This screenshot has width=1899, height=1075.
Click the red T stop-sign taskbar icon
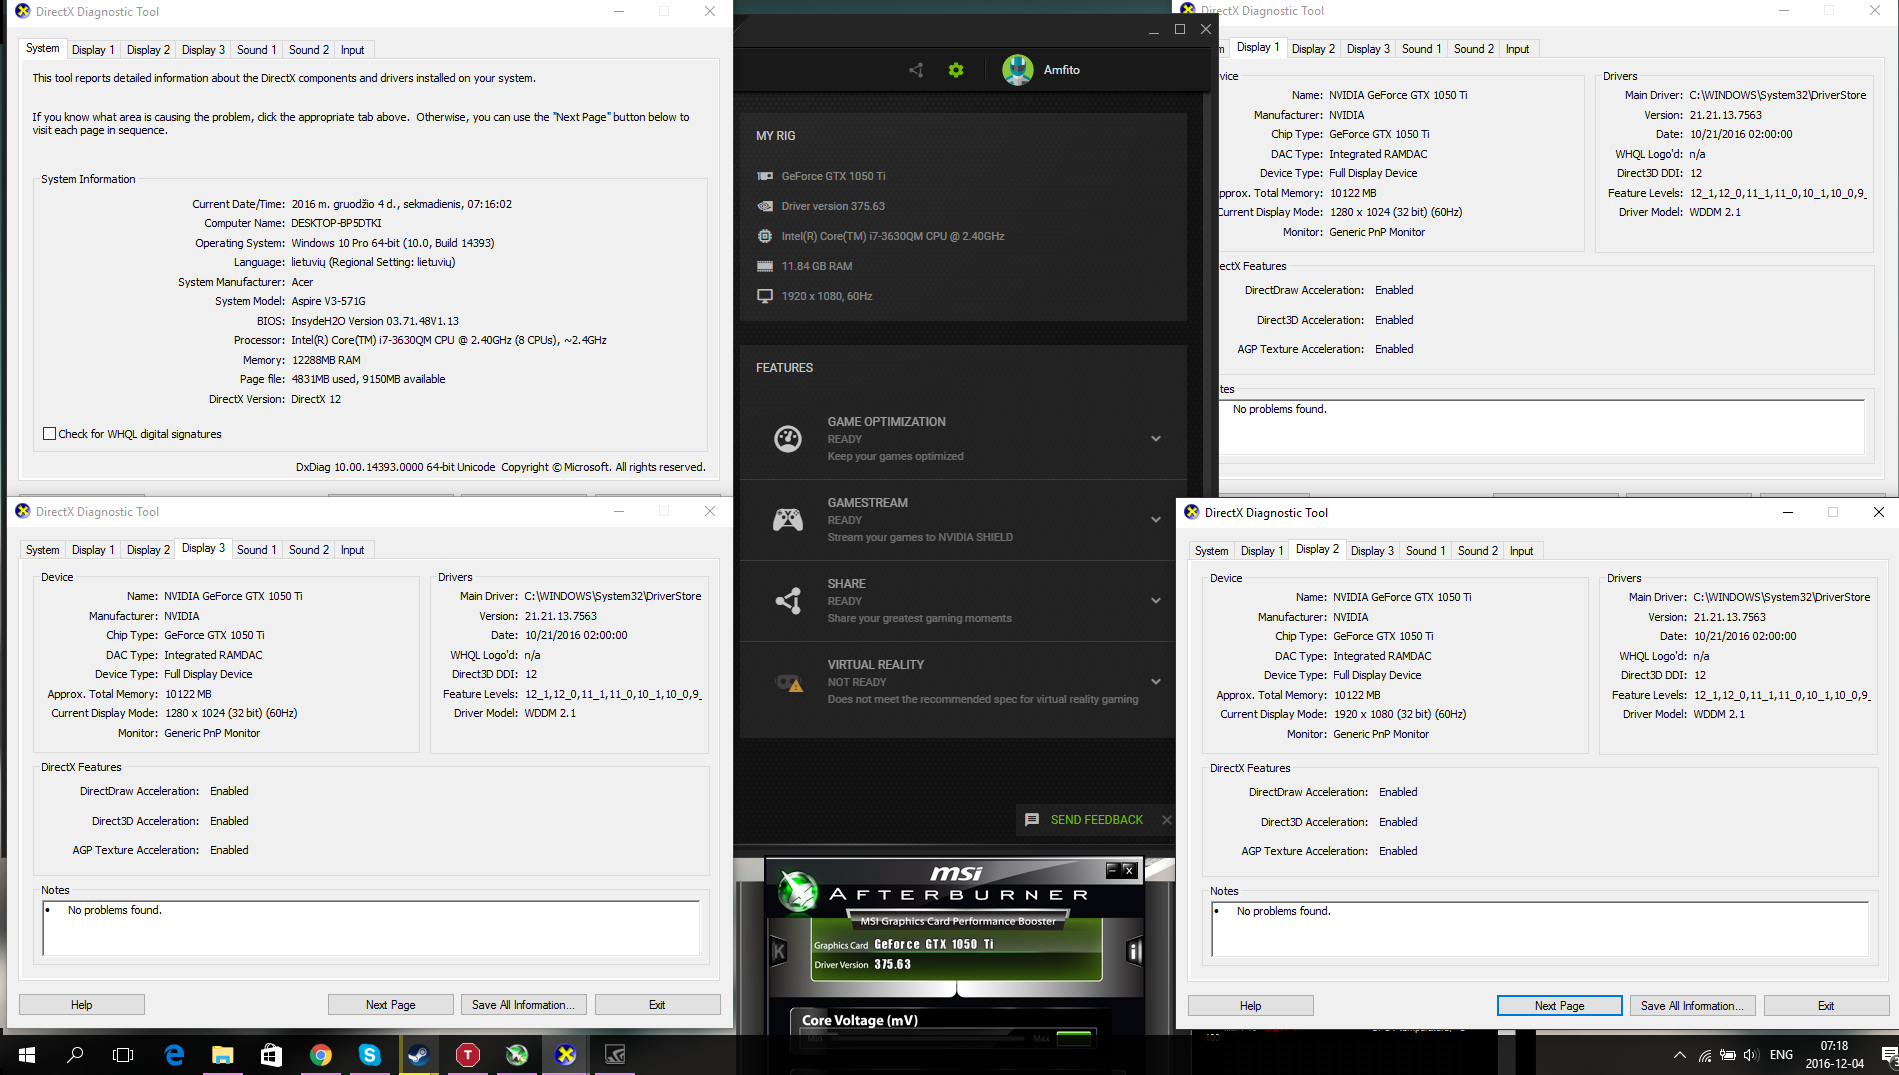click(467, 1054)
